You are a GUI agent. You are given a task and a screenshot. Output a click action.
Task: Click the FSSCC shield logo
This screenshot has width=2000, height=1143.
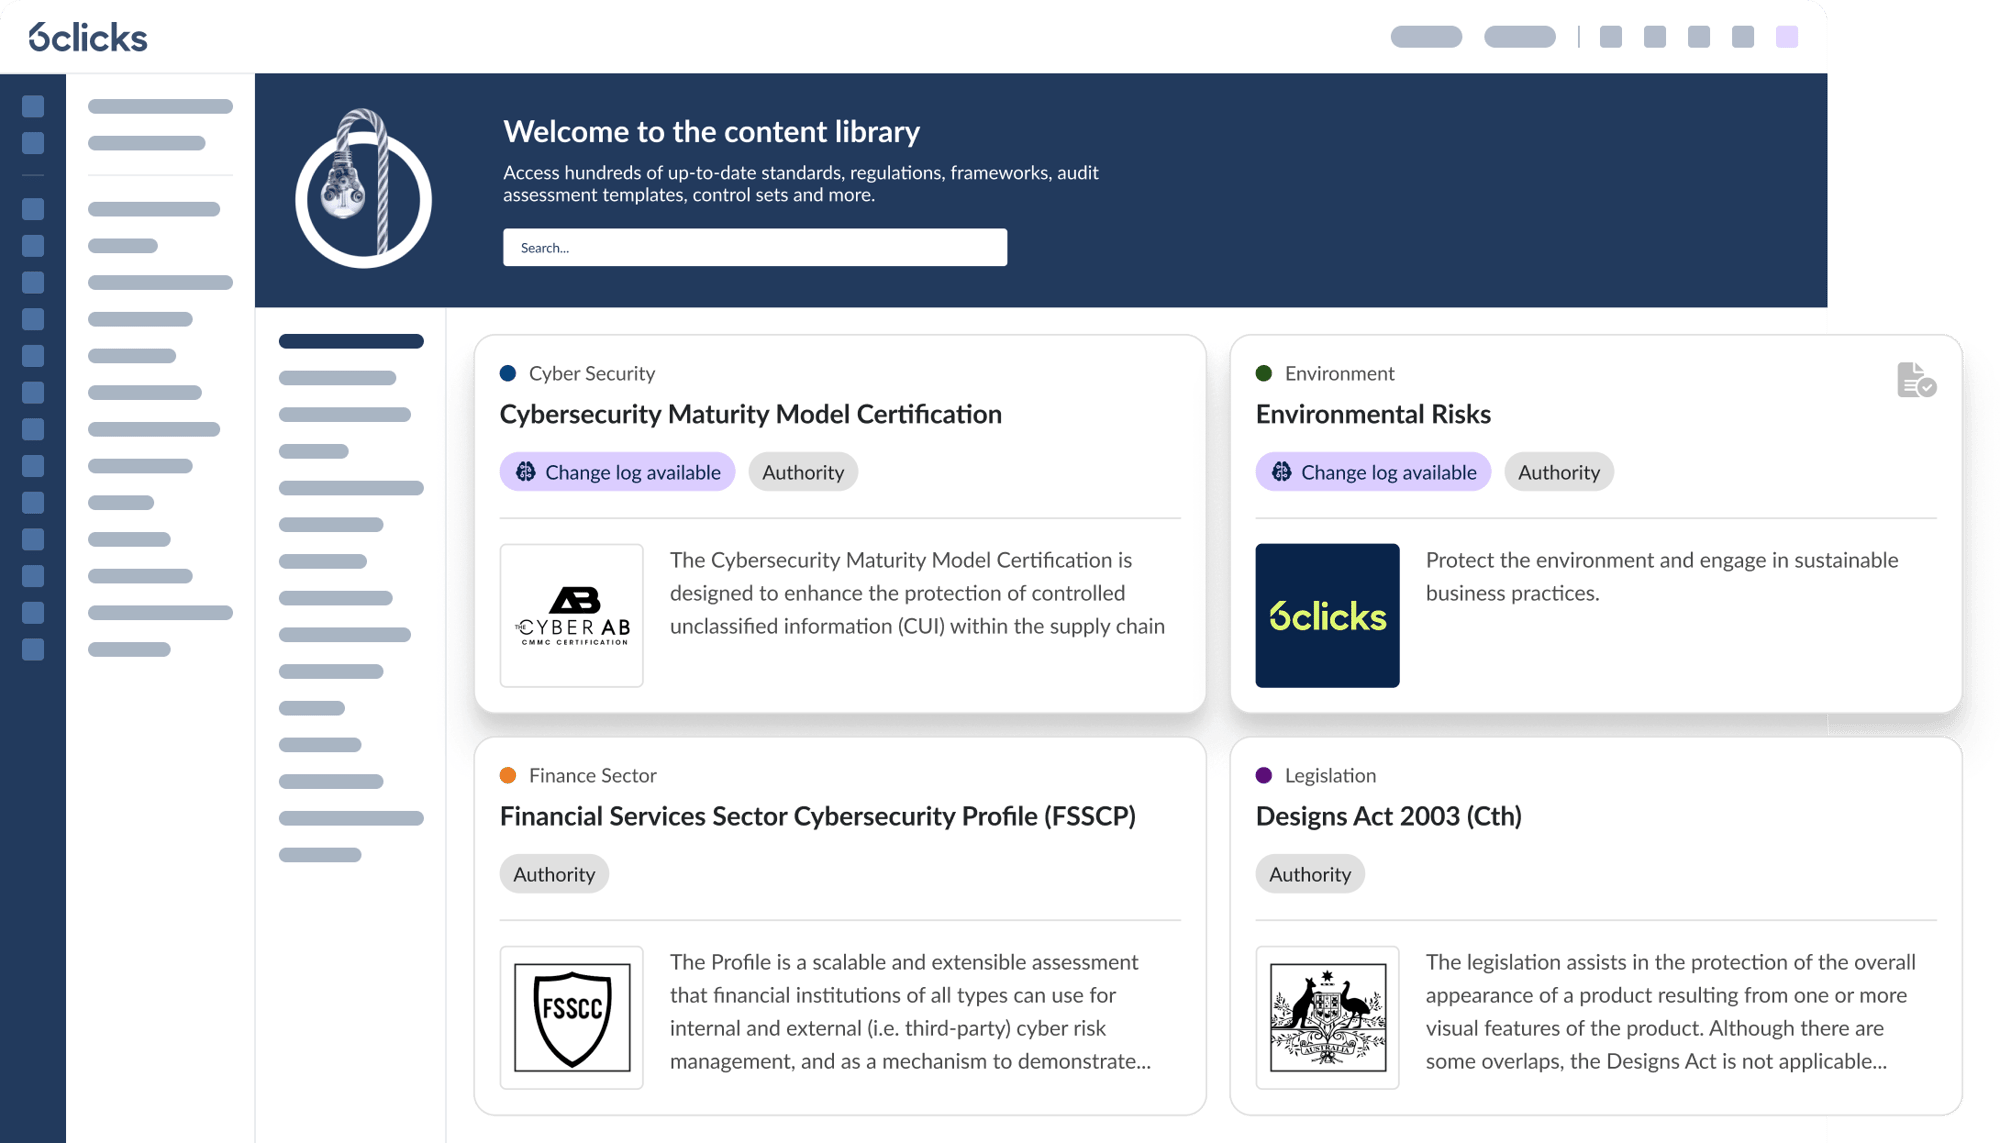click(x=571, y=1017)
